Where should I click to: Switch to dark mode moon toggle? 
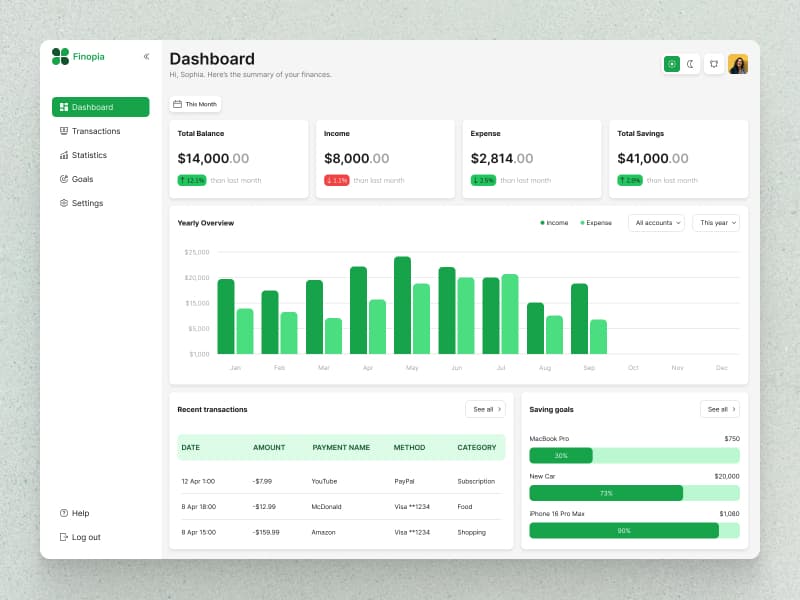[690, 64]
